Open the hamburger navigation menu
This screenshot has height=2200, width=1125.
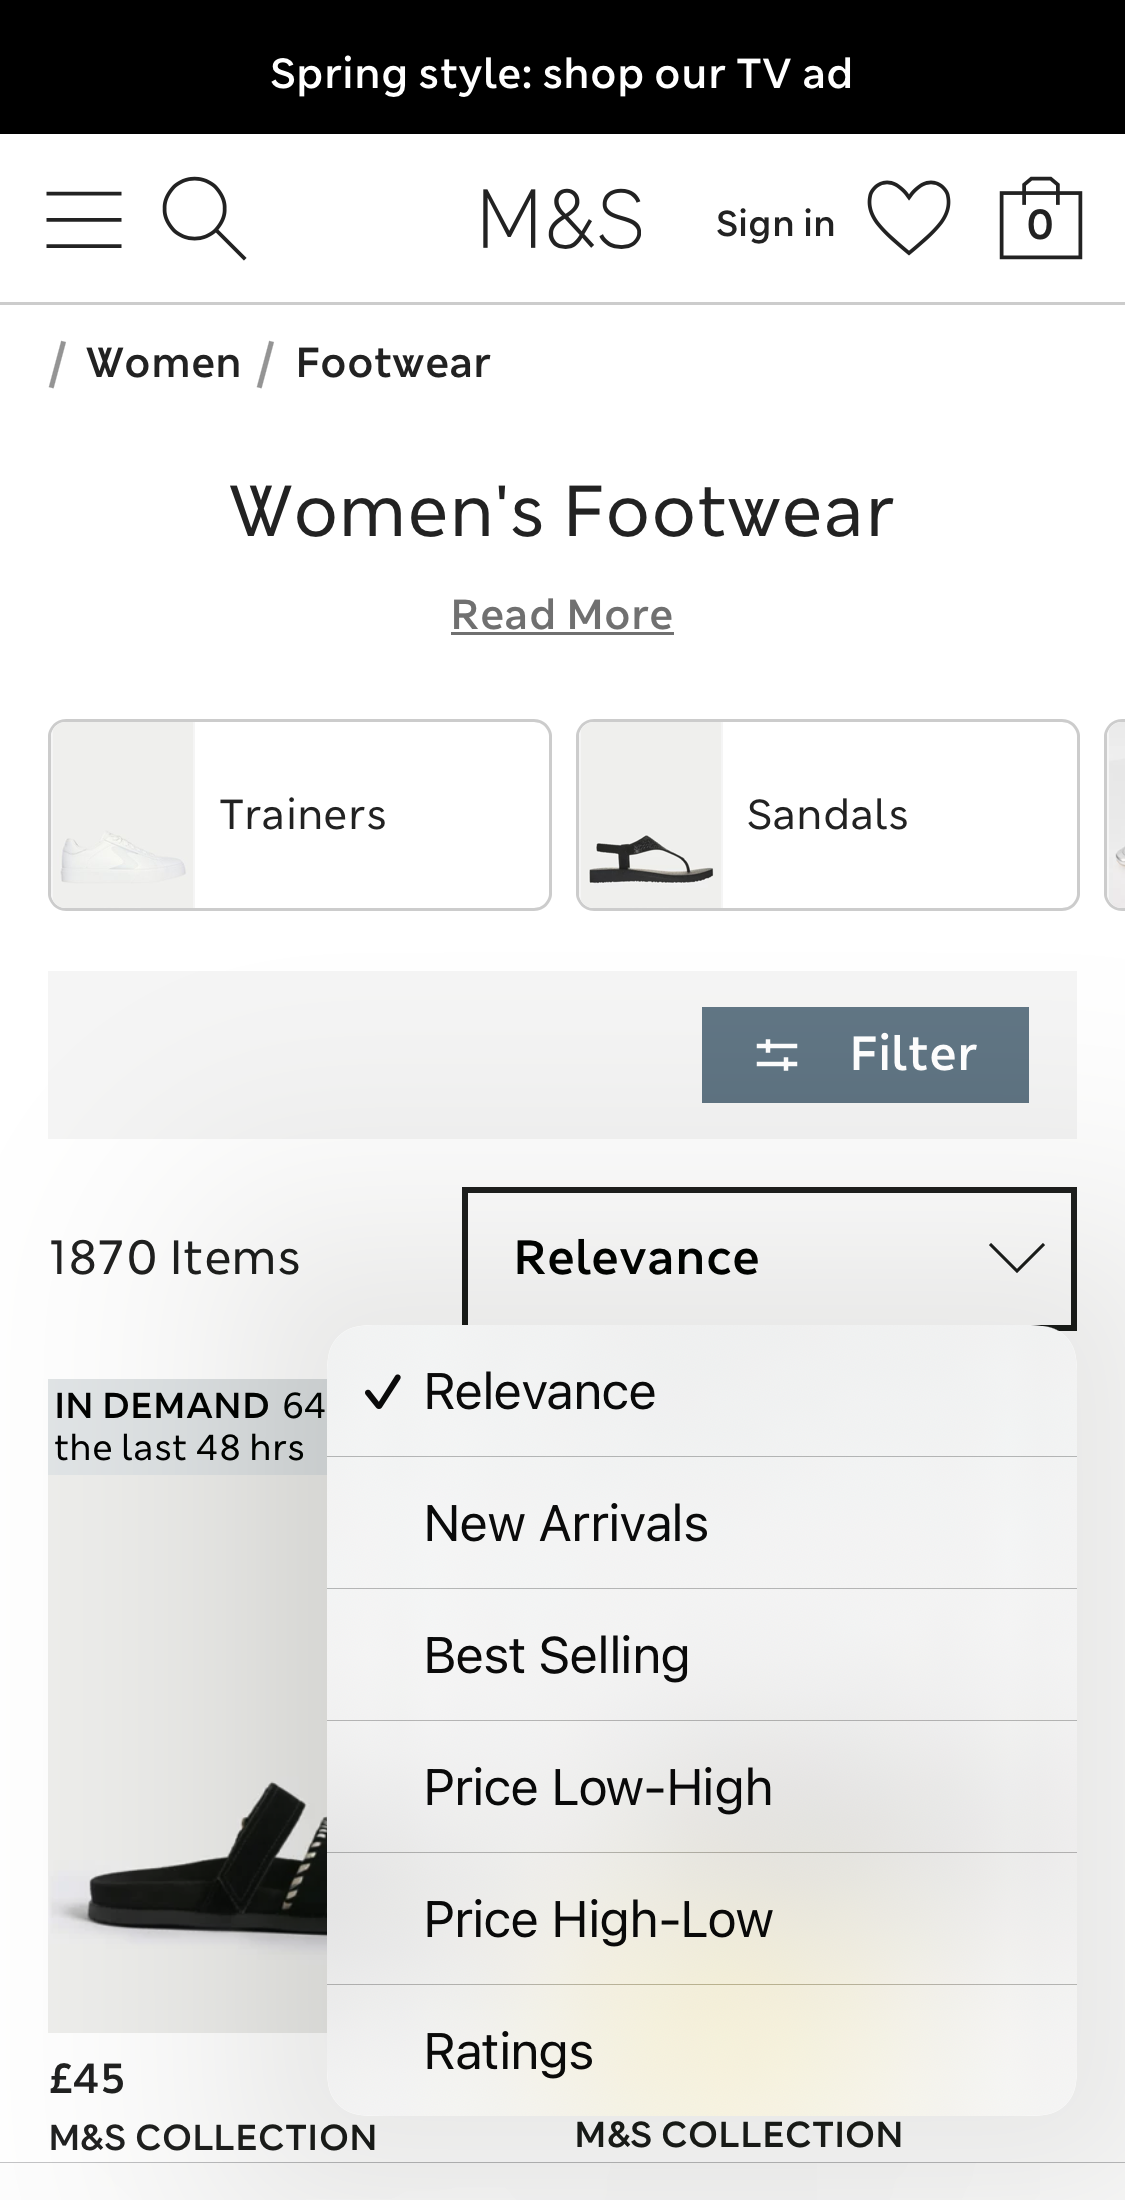[84, 218]
